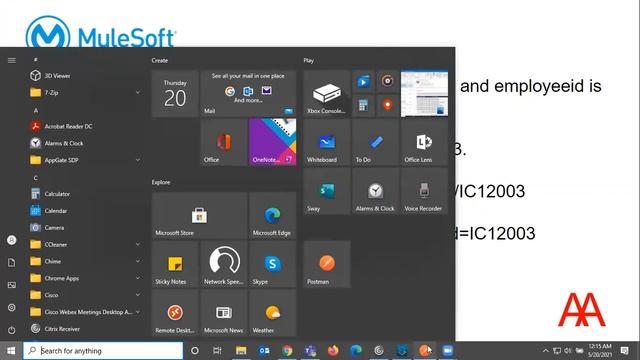Open Network Speed Test tile
Image resolution: width=640 pixels, height=360 pixels.
(x=224, y=264)
